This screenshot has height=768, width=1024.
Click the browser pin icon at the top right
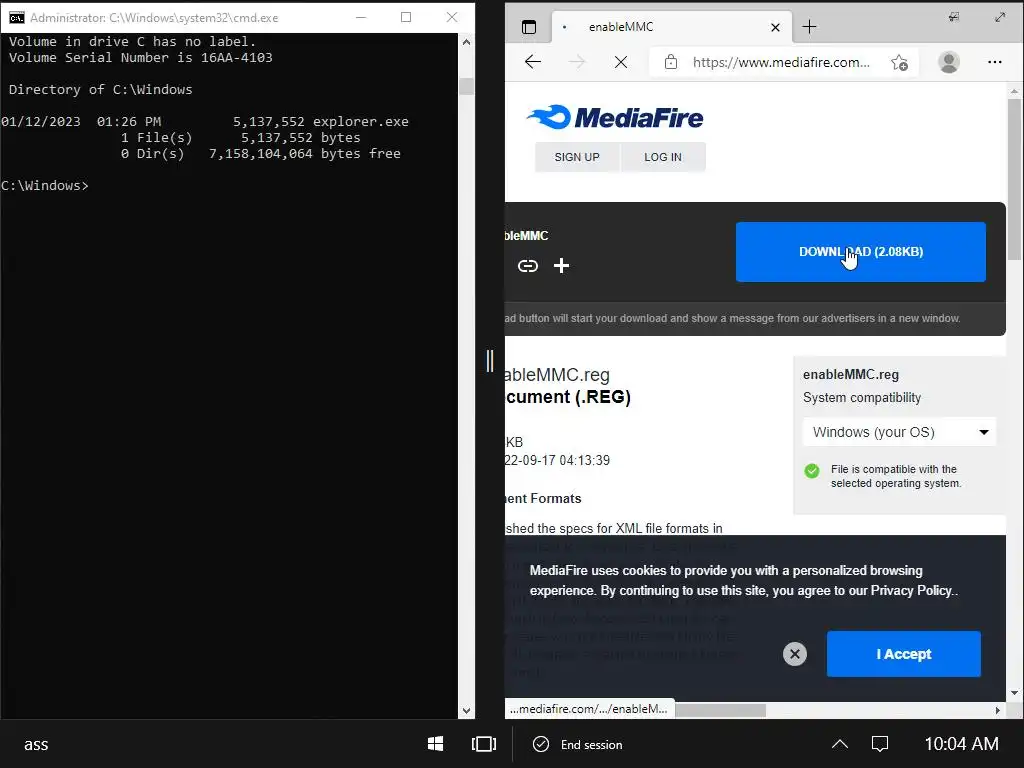point(953,17)
